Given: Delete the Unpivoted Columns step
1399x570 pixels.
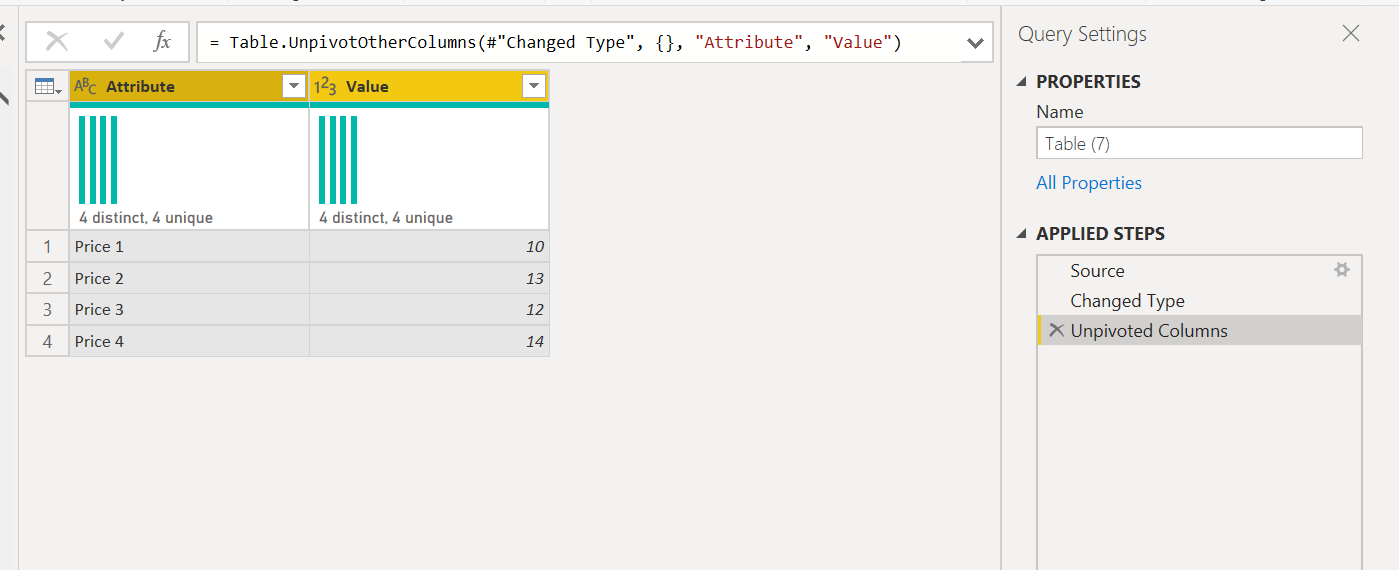Looking at the screenshot, I should [1056, 330].
